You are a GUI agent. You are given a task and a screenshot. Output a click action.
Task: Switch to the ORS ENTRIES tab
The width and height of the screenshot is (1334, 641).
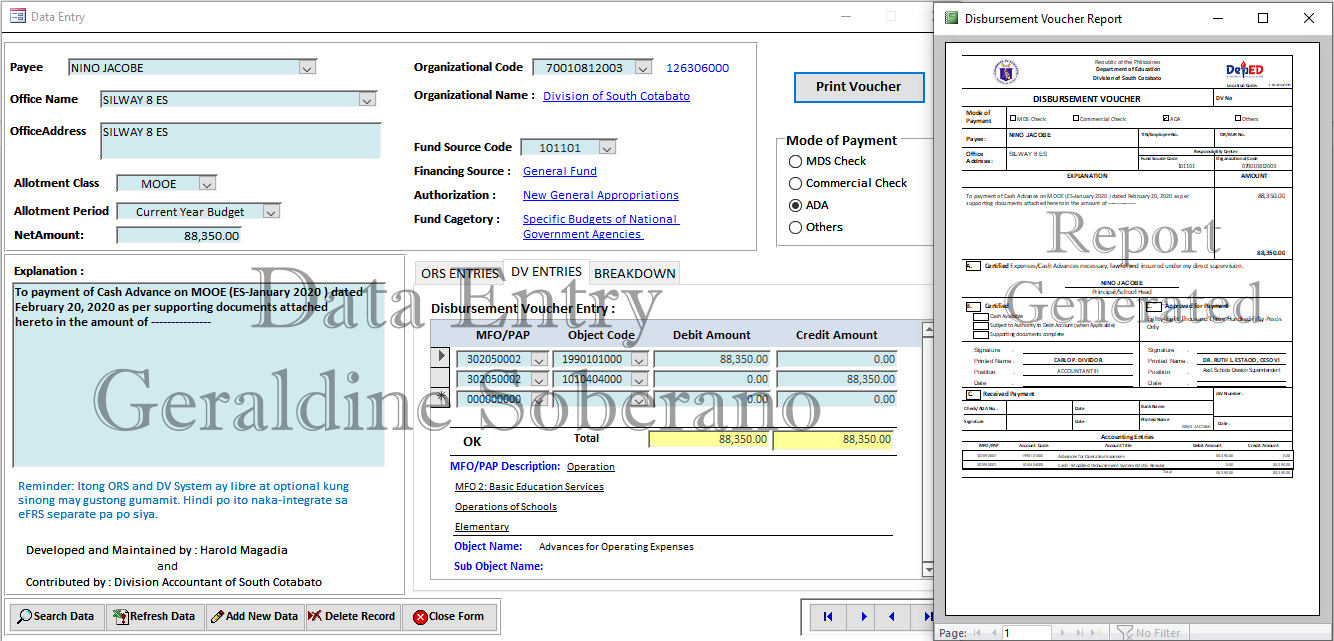(x=459, y=273)
